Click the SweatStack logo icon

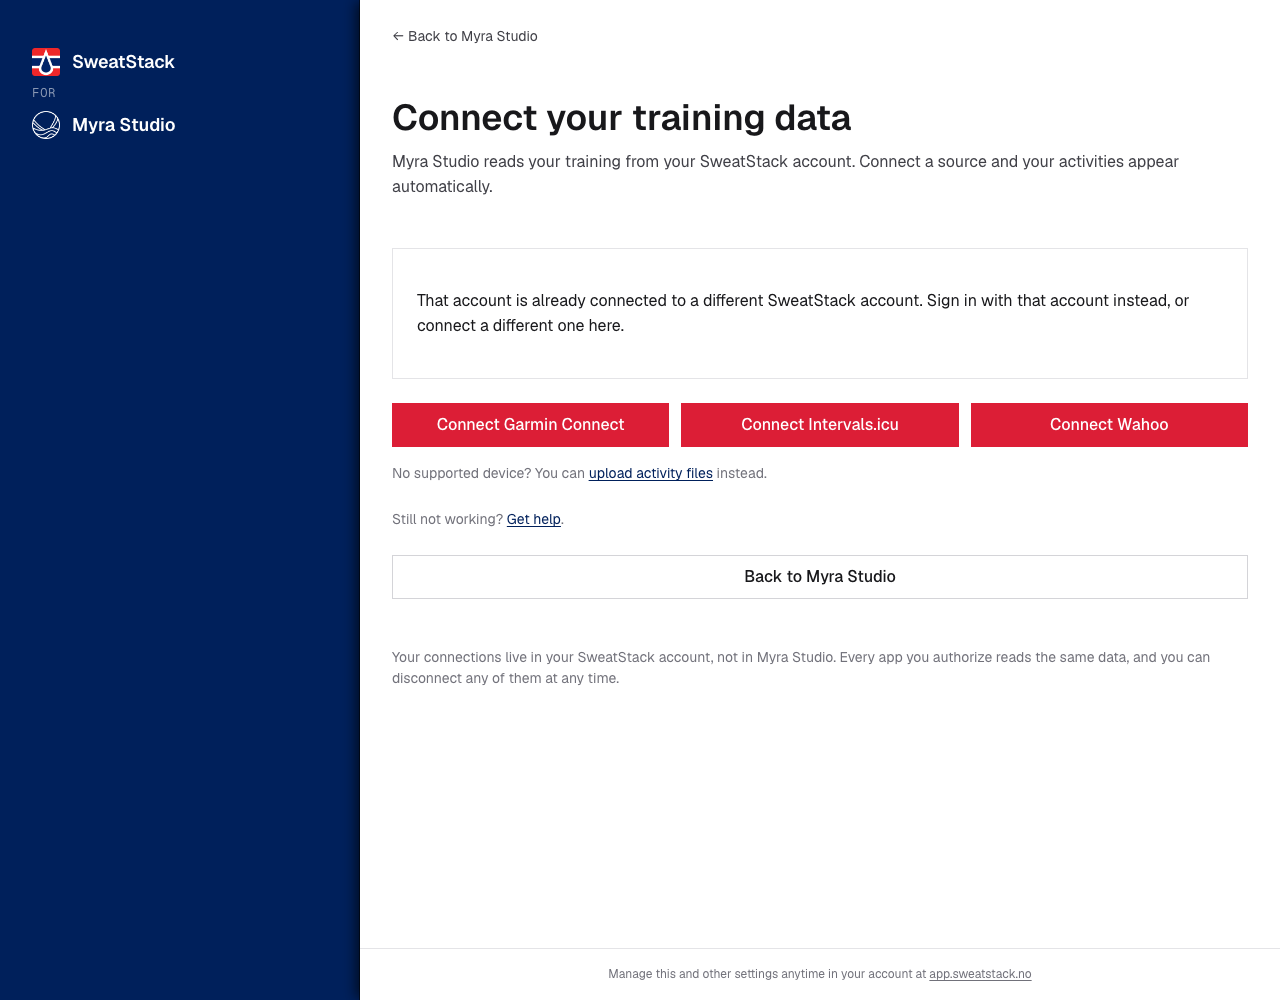[x=46, y=62]
